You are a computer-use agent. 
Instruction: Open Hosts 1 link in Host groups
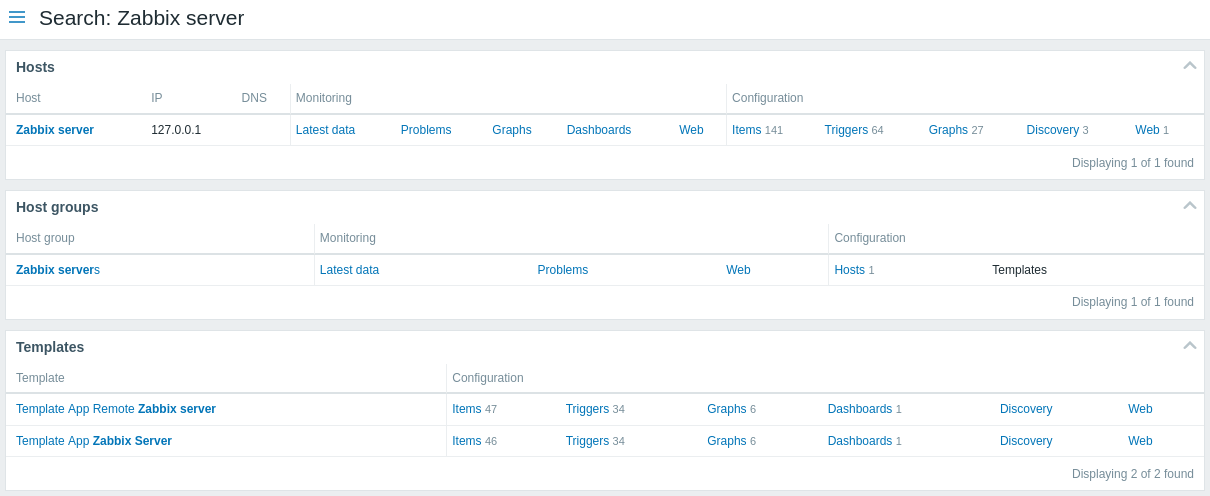[x=849, y=270]
